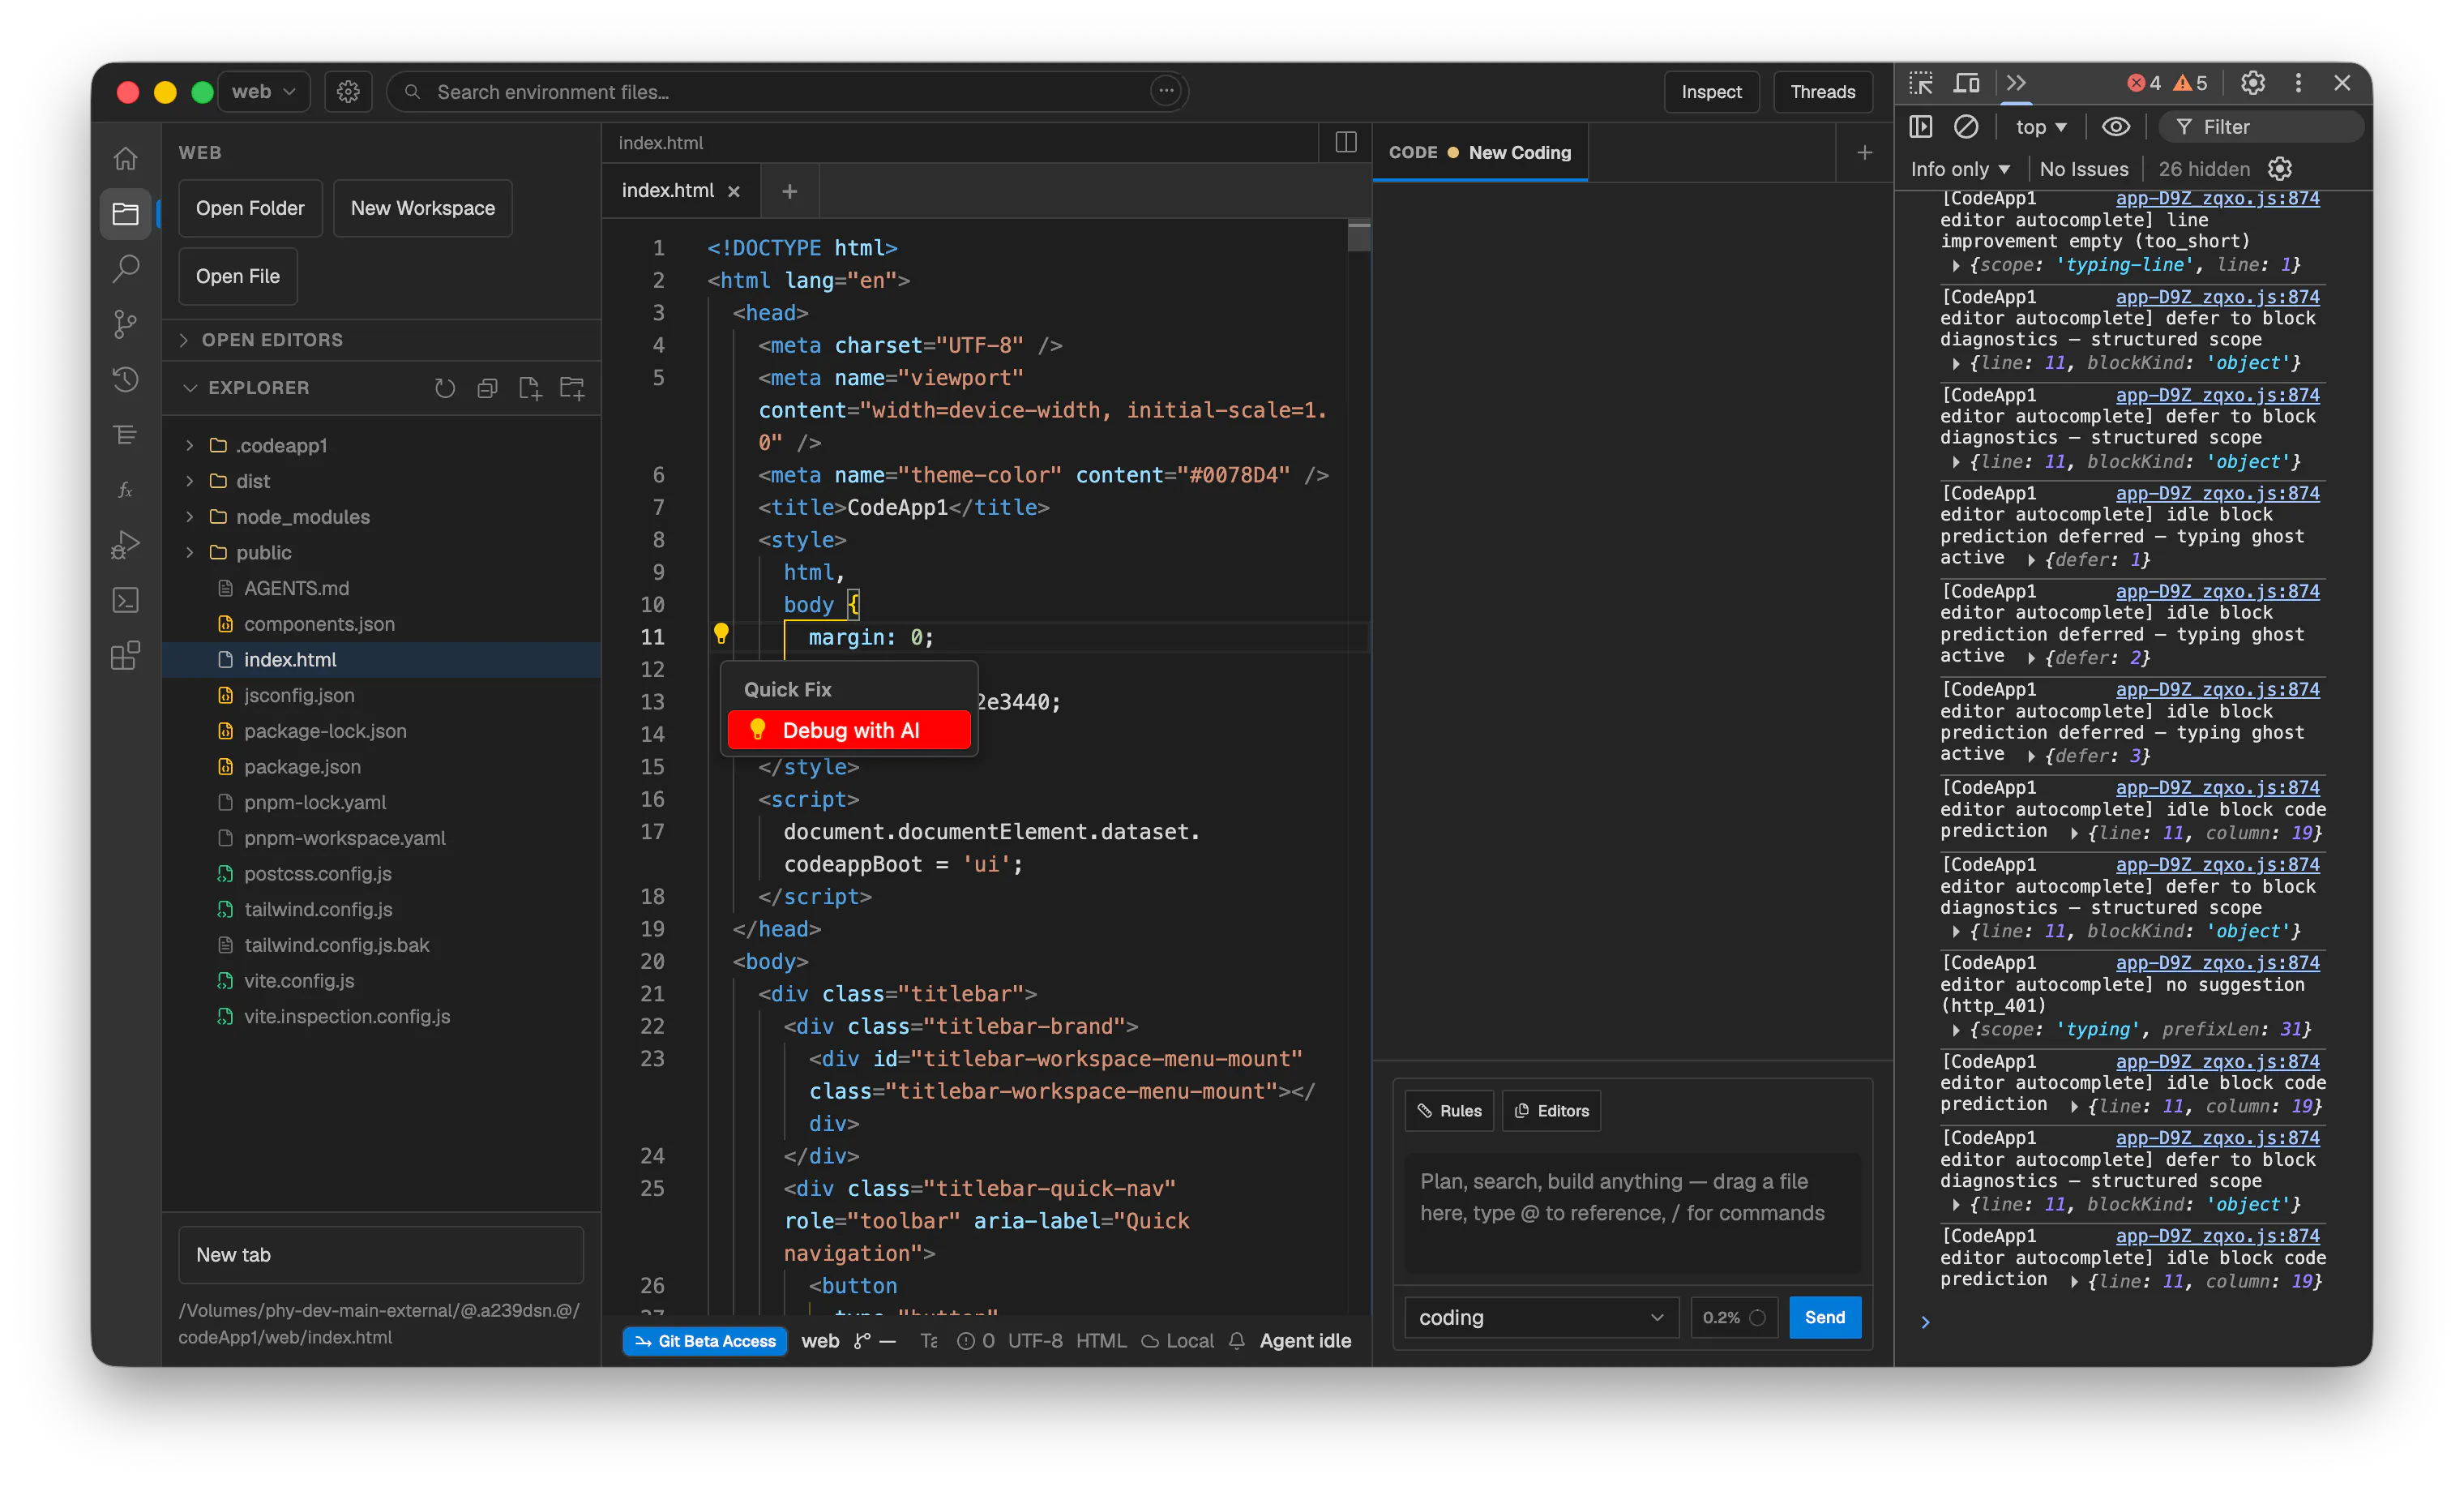
Task: Toggle the console sidebar panel
Action: [x=1921, y=127]
